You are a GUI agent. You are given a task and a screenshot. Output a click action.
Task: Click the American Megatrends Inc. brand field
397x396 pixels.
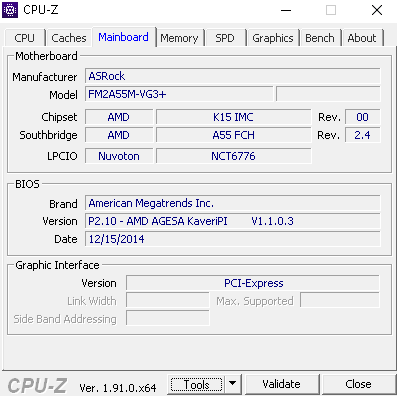(x=233, y=203)
